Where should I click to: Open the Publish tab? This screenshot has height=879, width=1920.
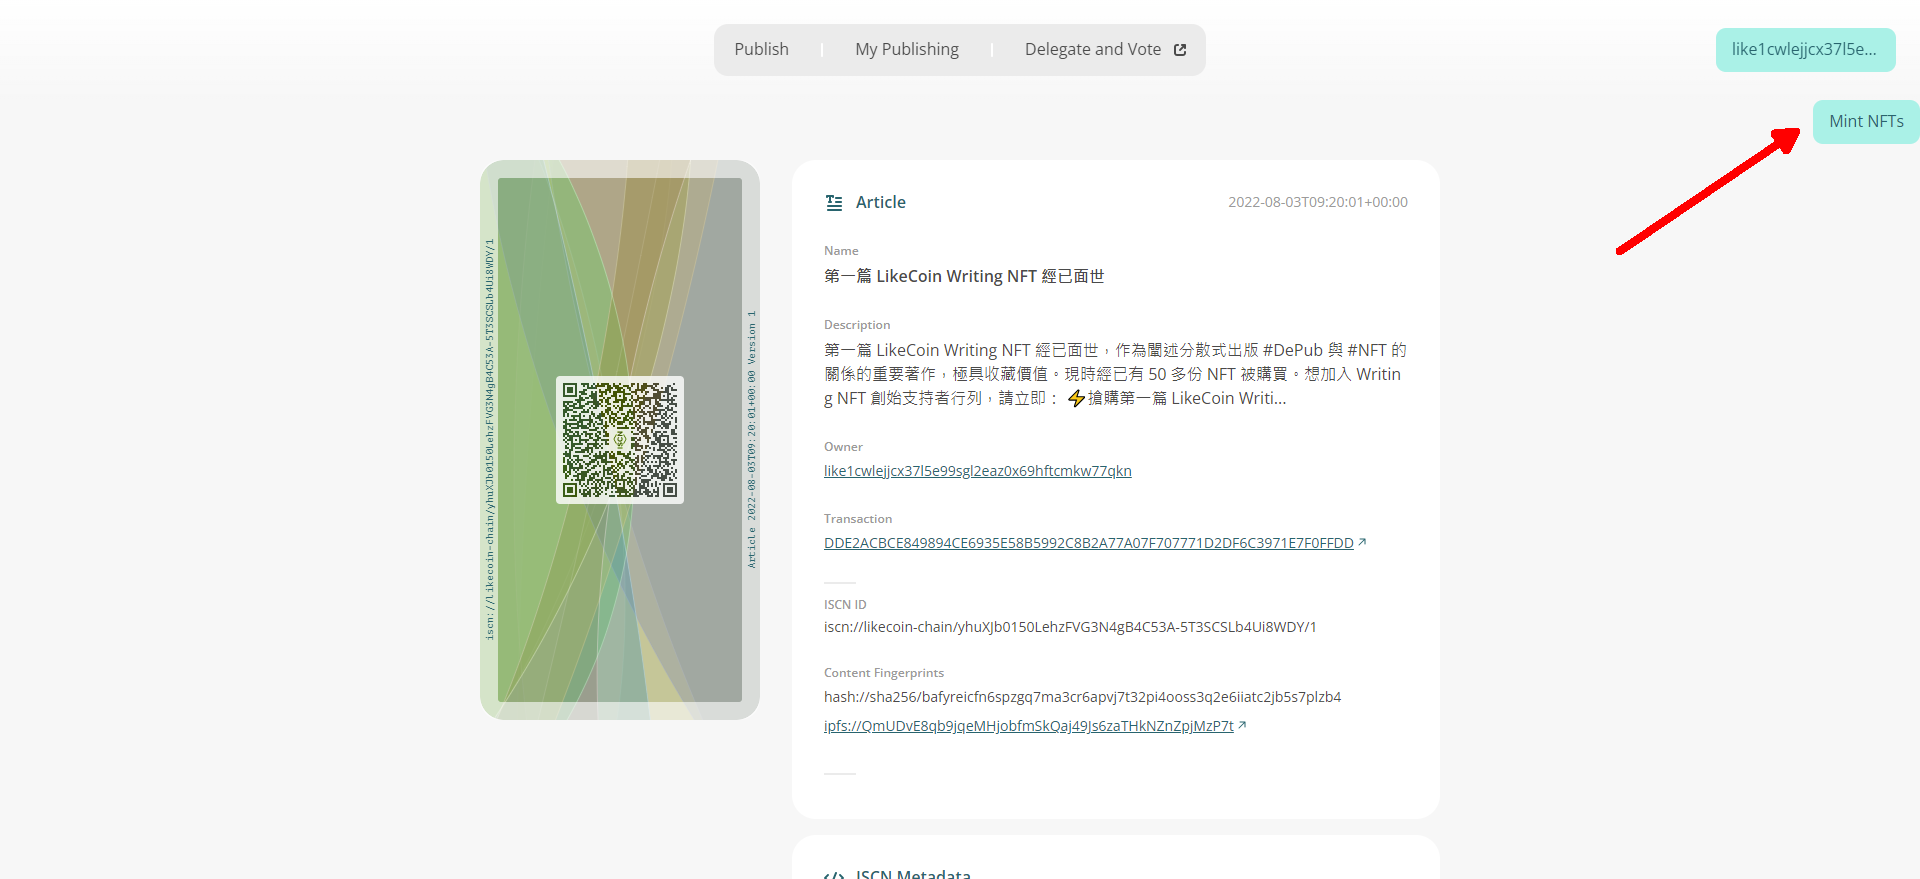coord(761,49)
